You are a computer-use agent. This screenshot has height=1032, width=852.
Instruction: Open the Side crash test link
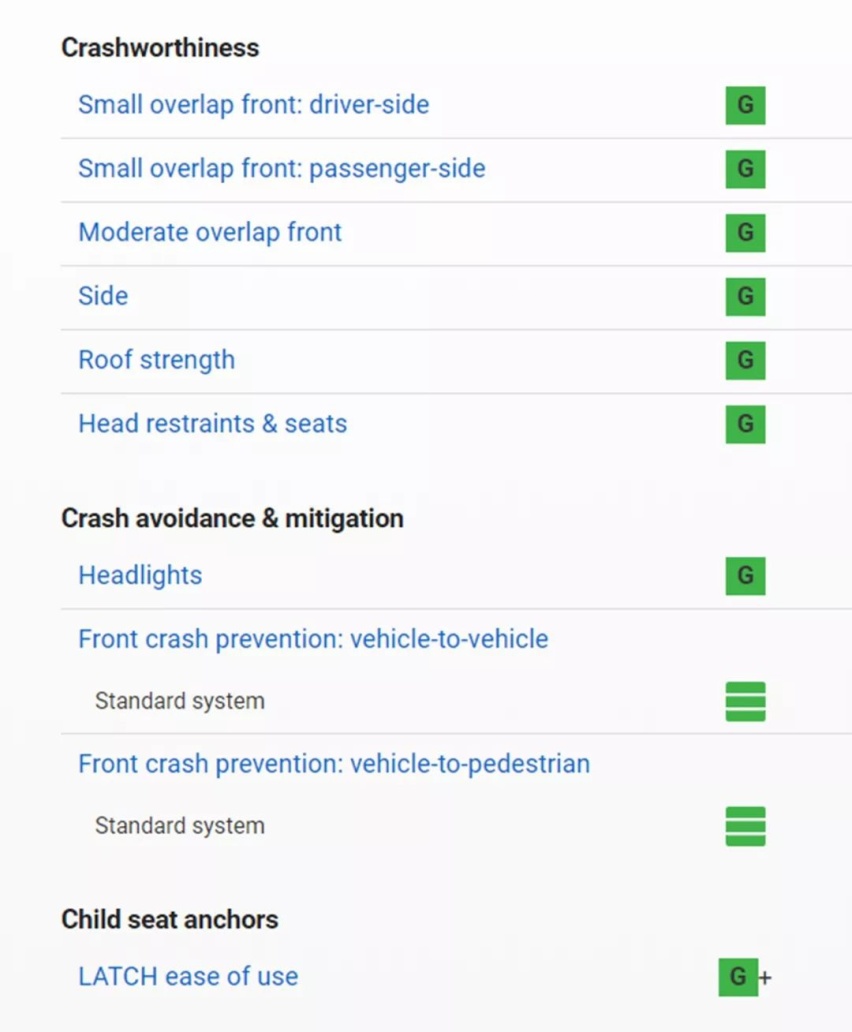coord(103,296)
